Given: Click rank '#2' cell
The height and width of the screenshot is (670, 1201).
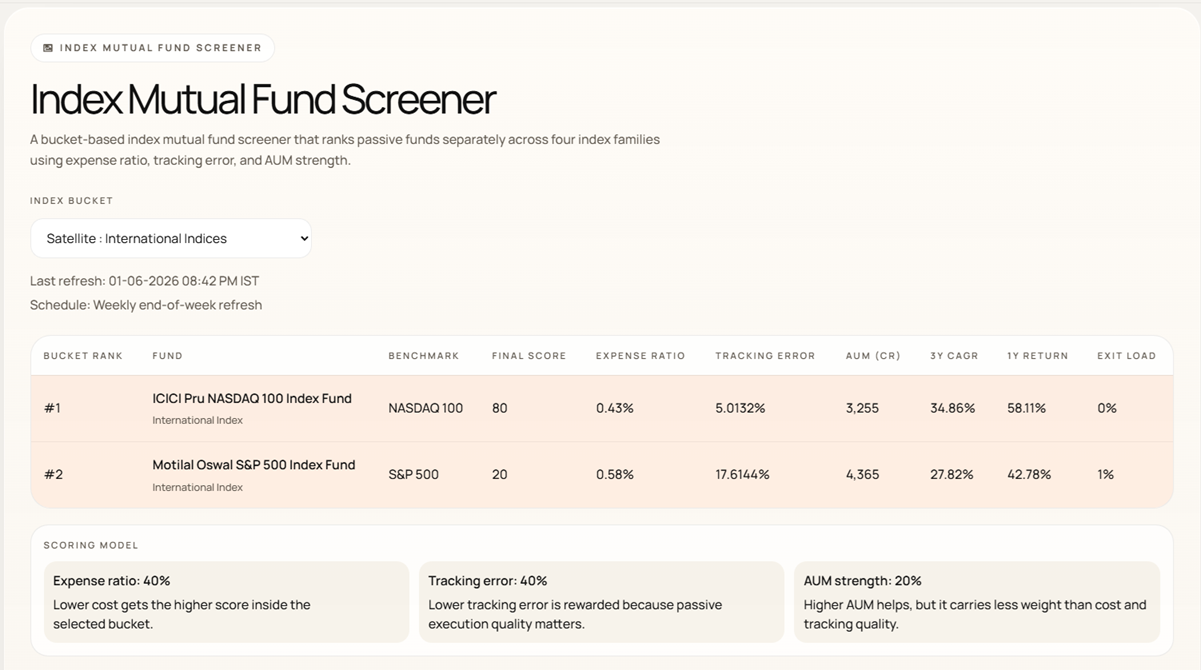Looking at the screenshot, I should [x=54, y=475].
